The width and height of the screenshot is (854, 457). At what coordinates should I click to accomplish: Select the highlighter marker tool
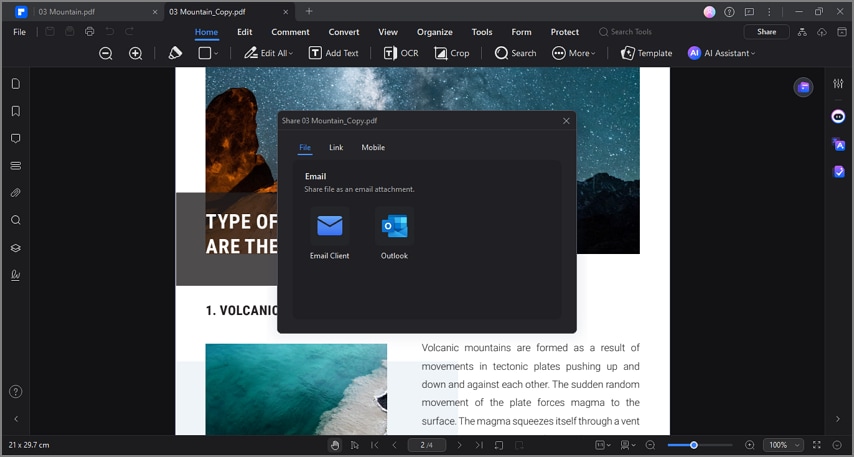[x=175, y=53]
